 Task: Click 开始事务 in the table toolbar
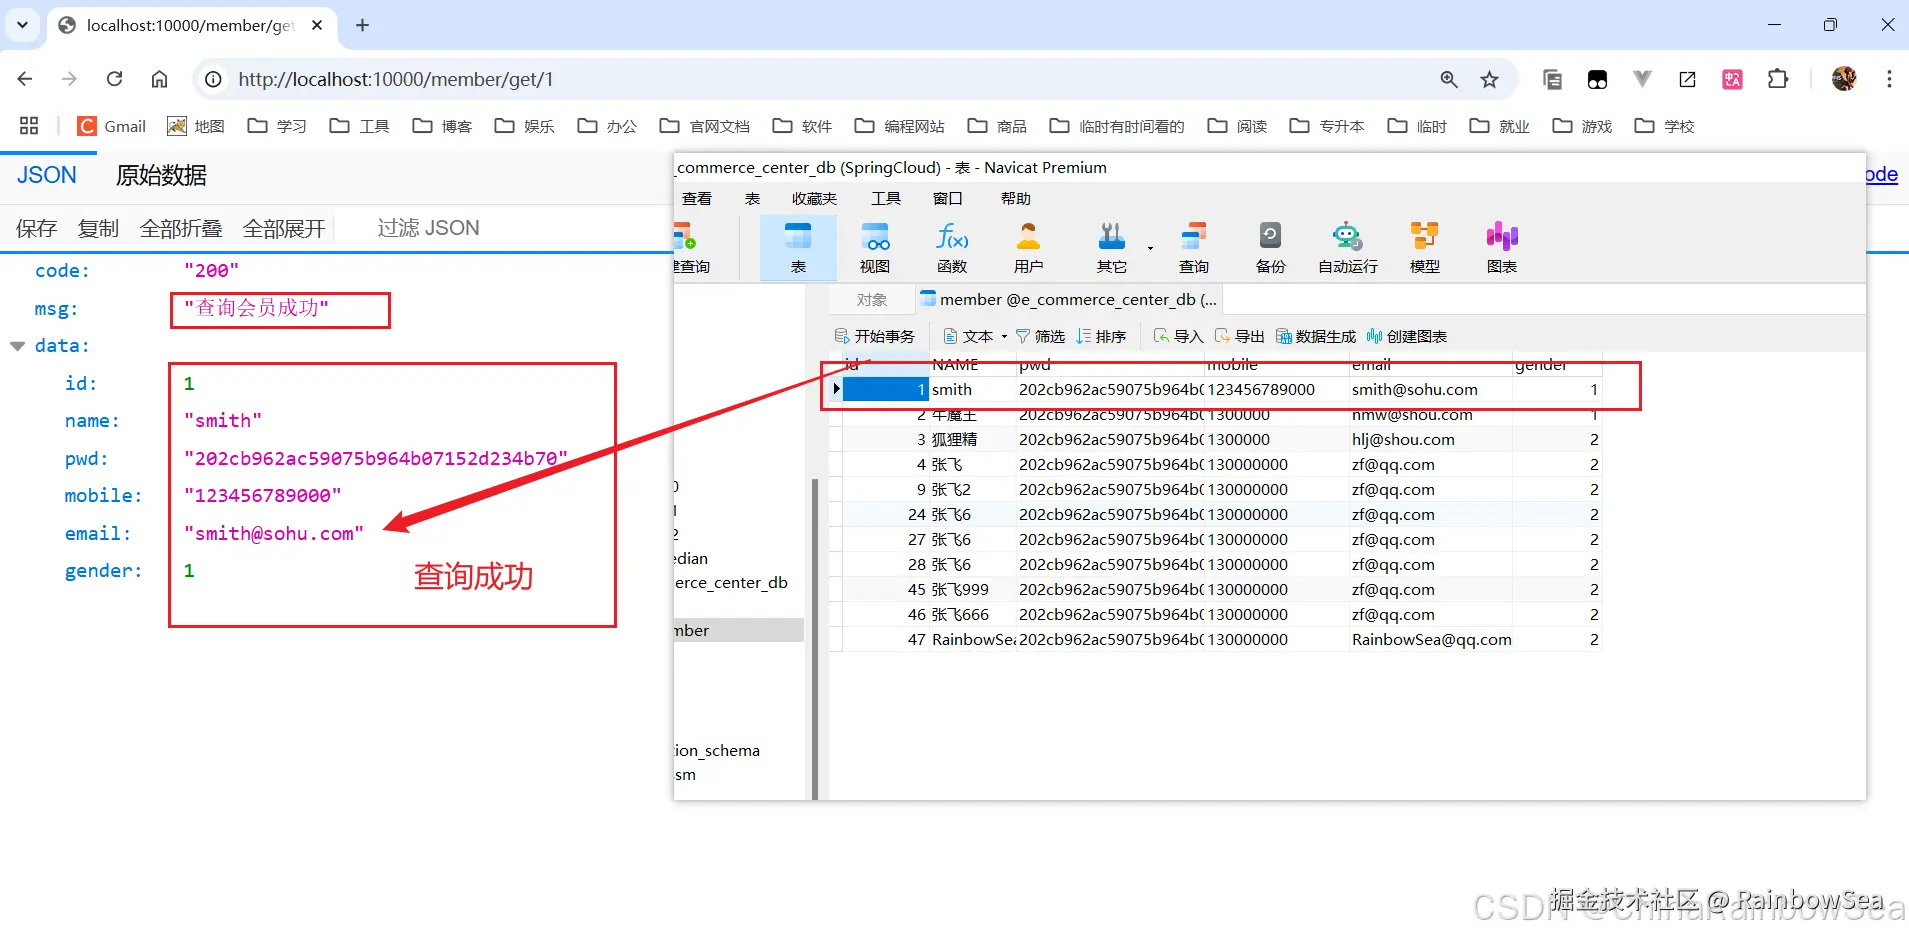pos(875,336)
